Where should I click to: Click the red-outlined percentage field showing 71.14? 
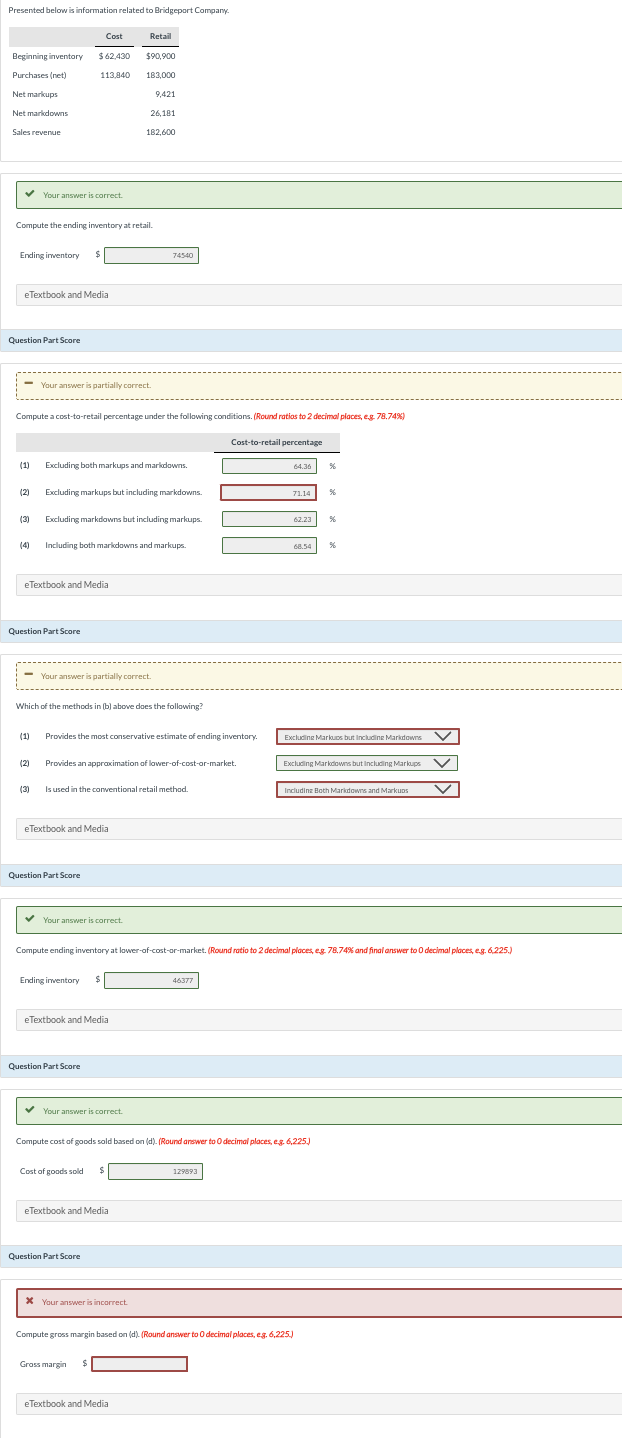pyautogui.click(x=269, y=492)
